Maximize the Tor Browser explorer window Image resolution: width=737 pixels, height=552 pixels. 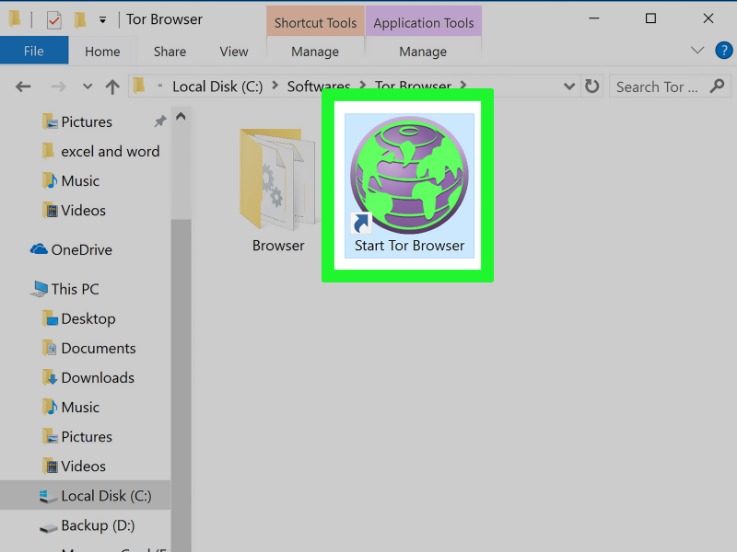coord(651,18)
